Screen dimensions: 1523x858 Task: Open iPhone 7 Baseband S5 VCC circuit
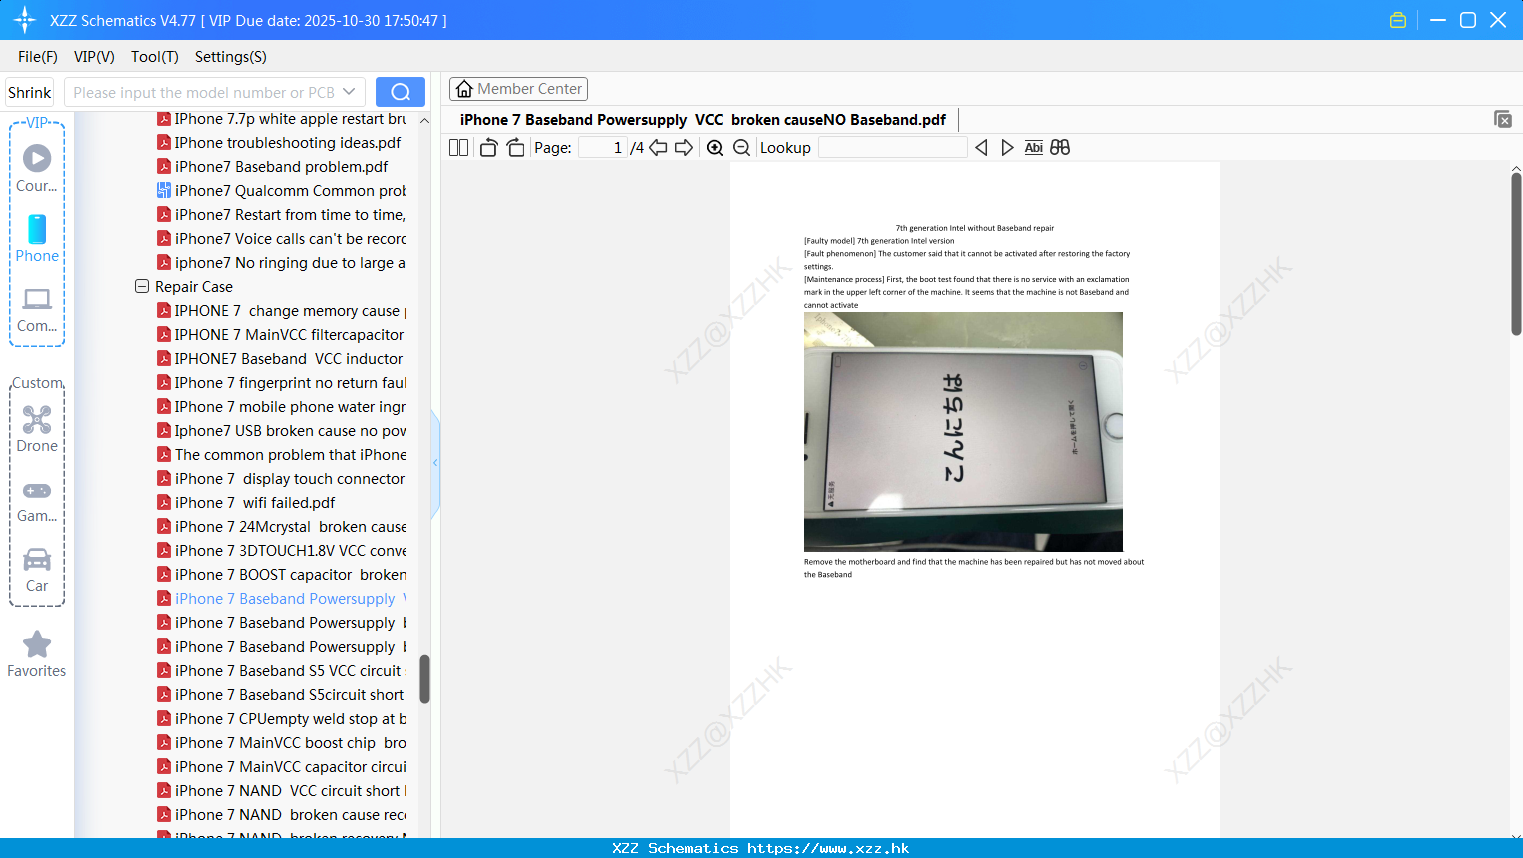pyautogui.click(x=280, y=671)
